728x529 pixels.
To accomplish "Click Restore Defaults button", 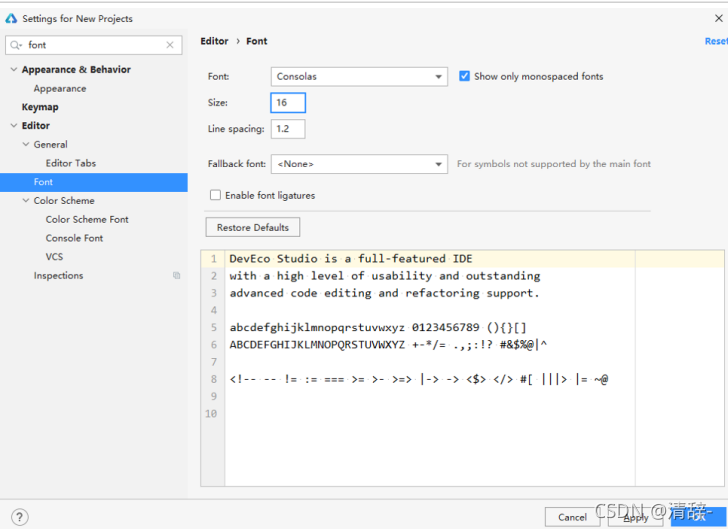I will tap(253, 227).
